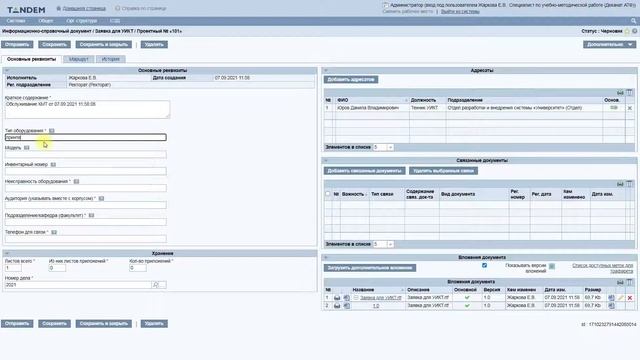Image resolution: width=640 pixels, height=360 pixels.
Task: Open the first item in the main menu bar
Action: pyautogui.click(x=16, y=20)
